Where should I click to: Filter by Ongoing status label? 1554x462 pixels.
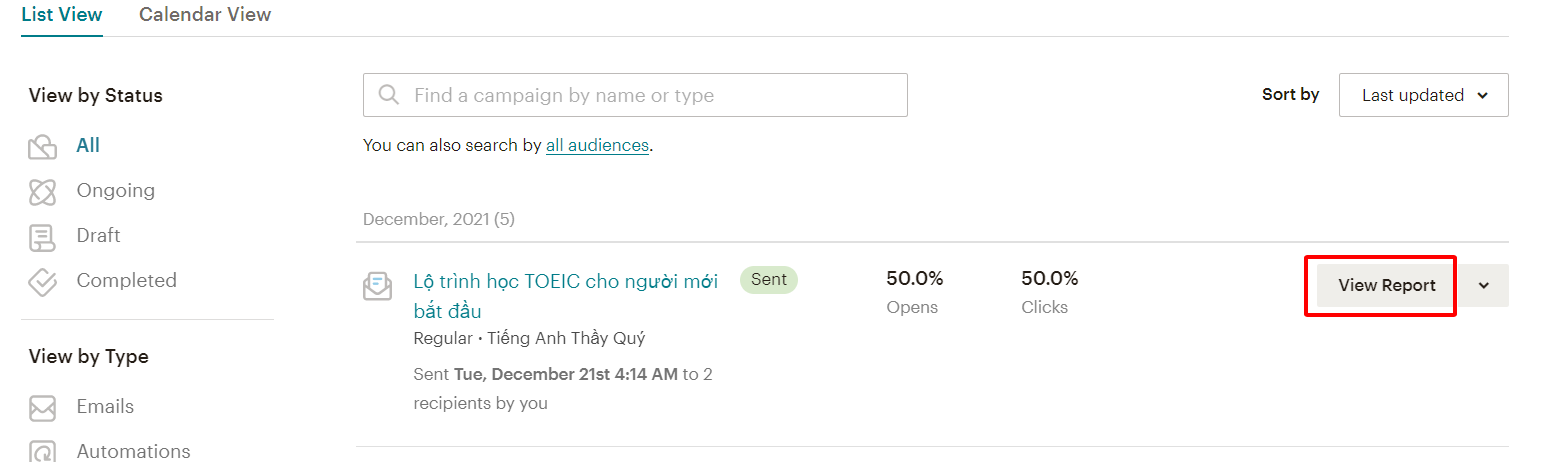(115, 191)
